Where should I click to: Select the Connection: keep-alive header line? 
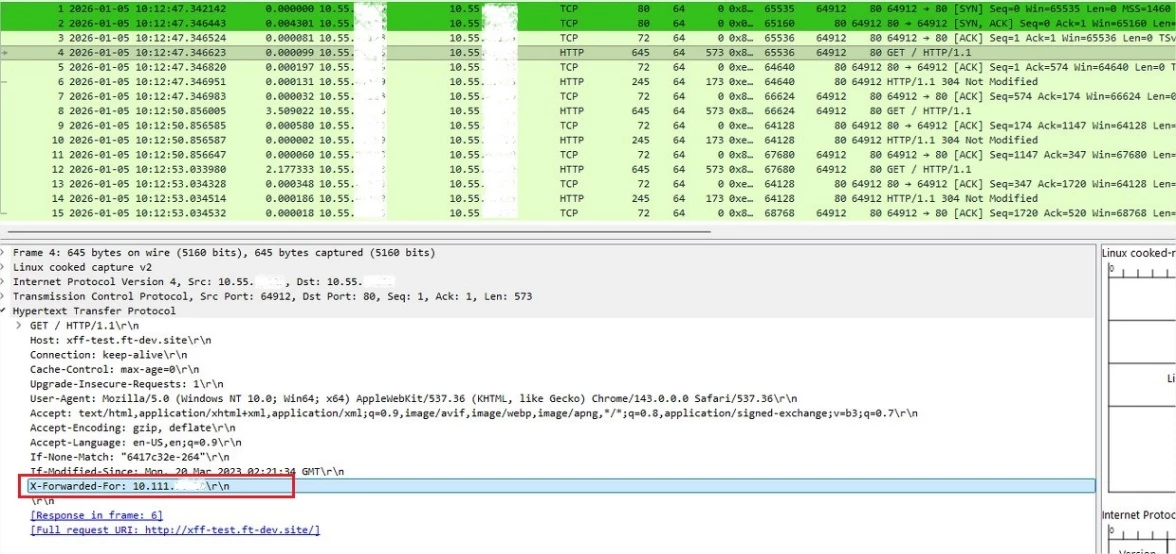109,355
